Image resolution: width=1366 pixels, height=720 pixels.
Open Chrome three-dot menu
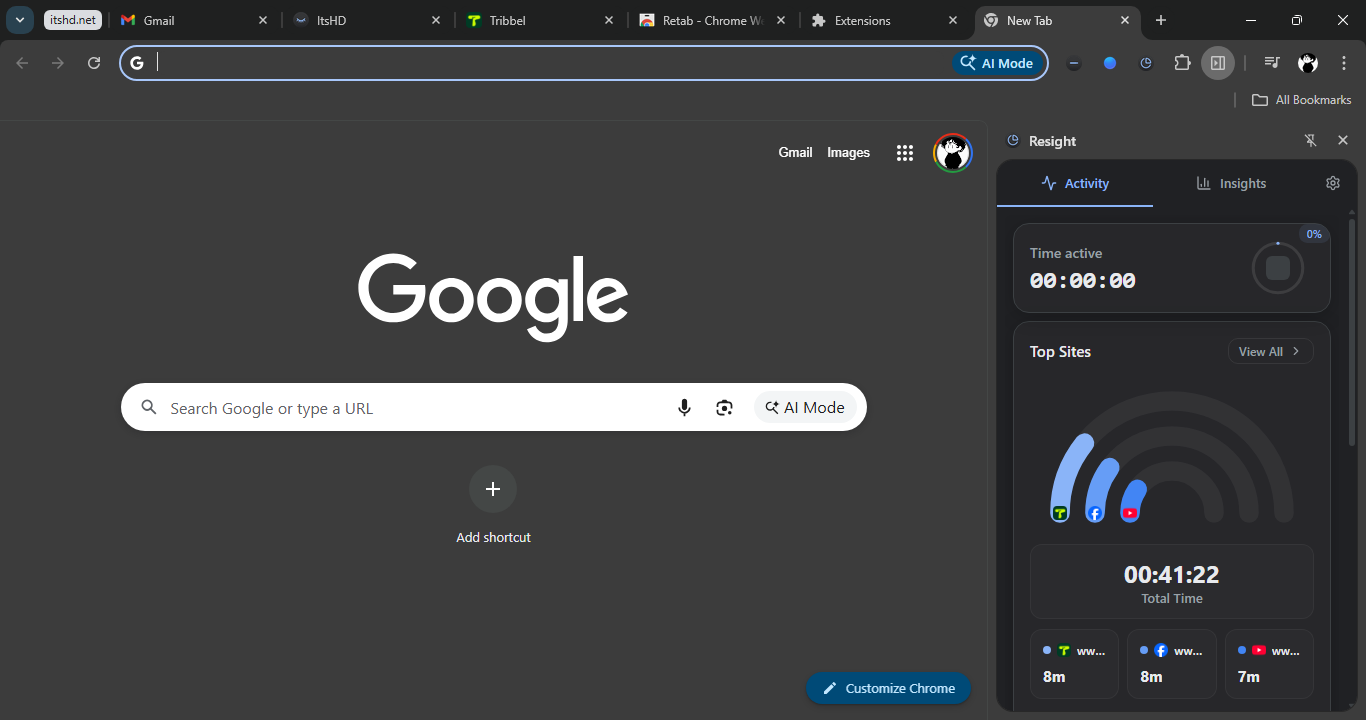1344,63
